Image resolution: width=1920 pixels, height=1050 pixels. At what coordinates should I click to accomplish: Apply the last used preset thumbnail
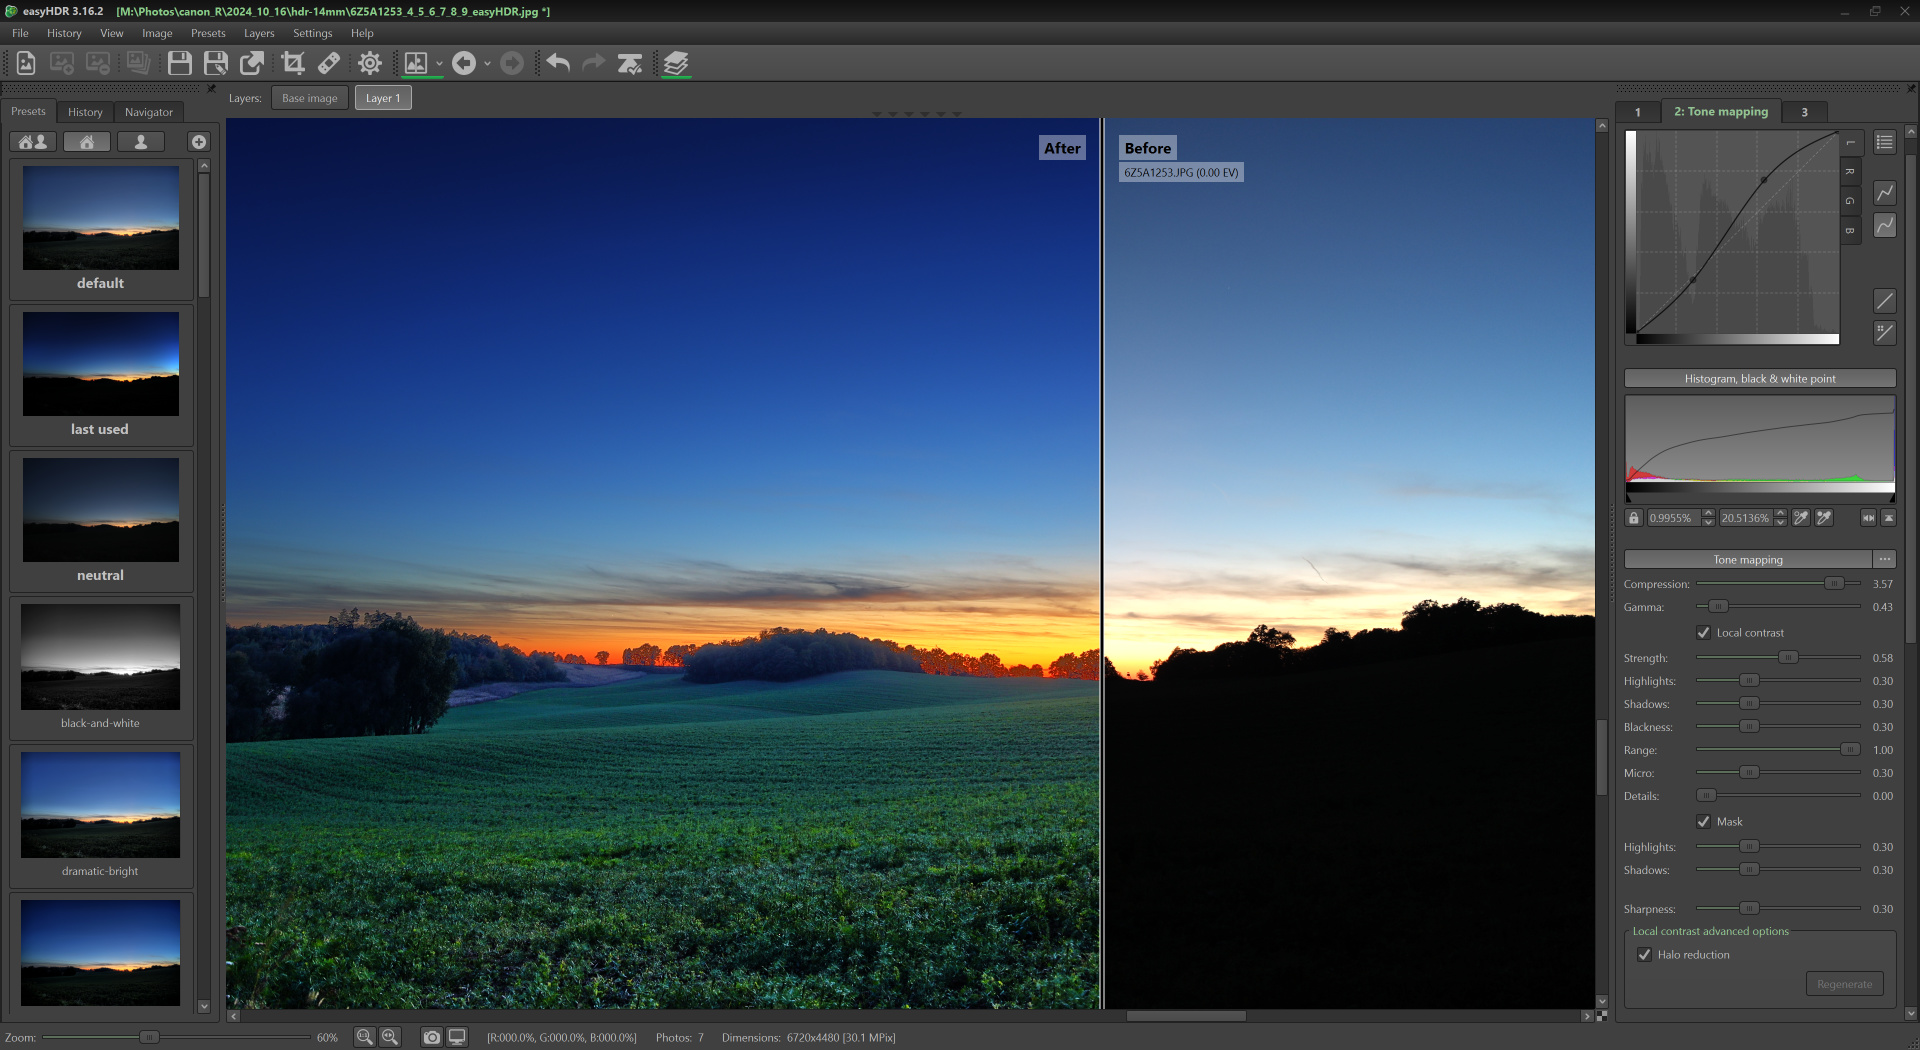click(x=101, y=364)
